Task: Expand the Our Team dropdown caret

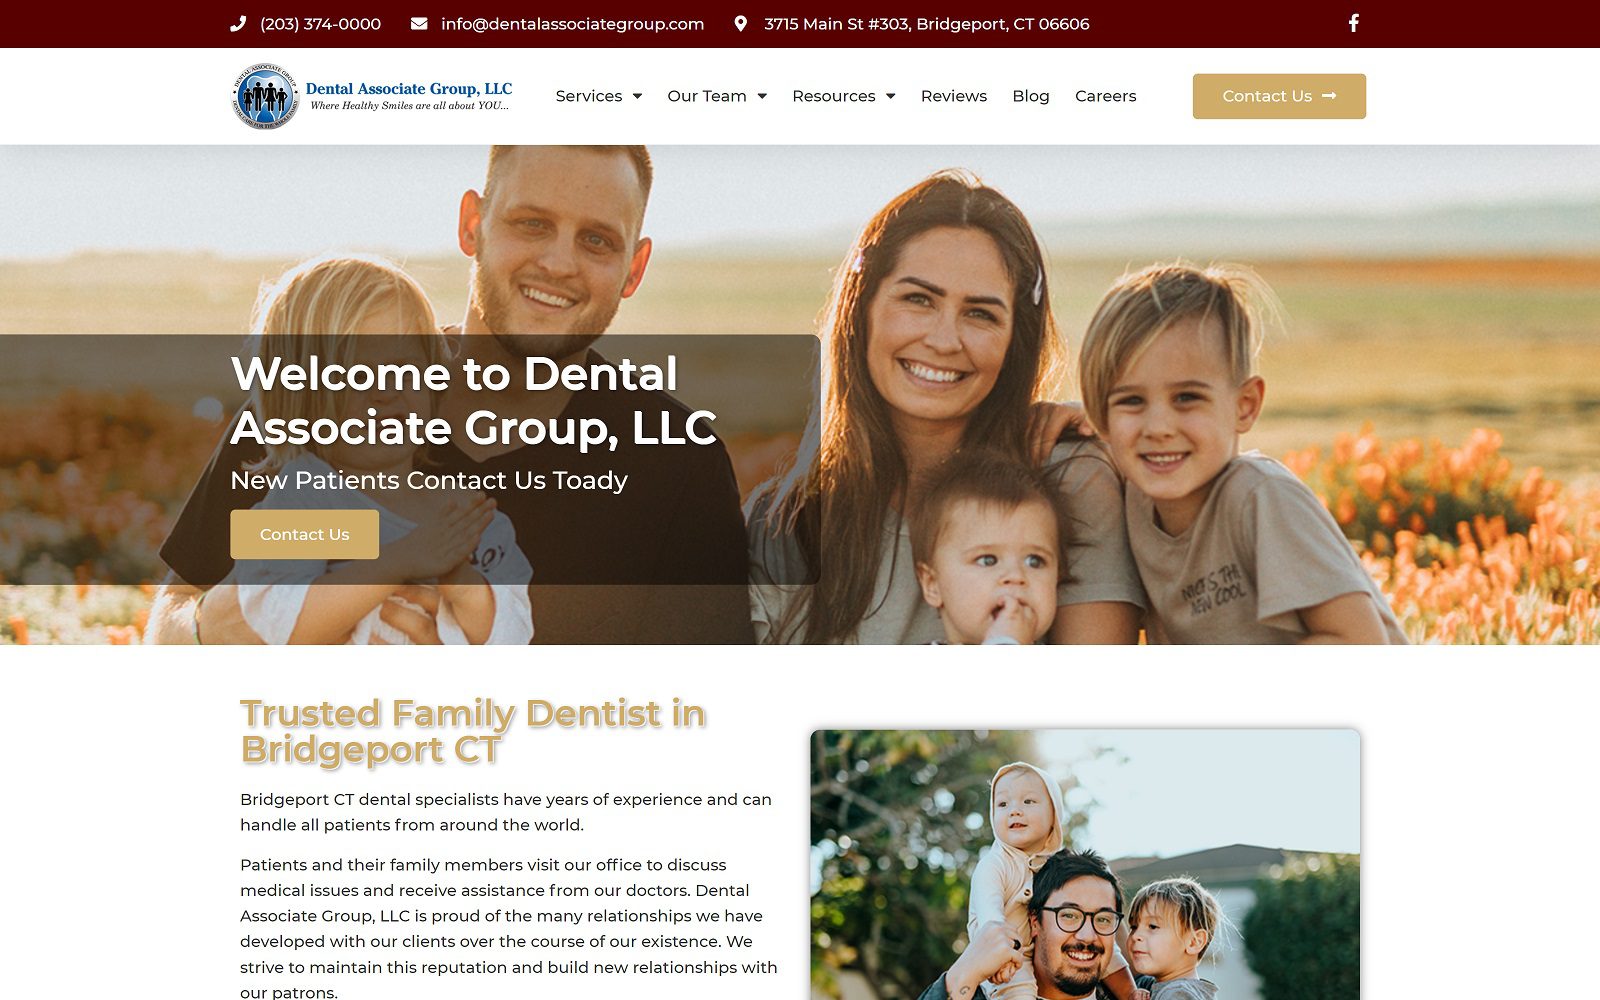Action: click(762, 96)
